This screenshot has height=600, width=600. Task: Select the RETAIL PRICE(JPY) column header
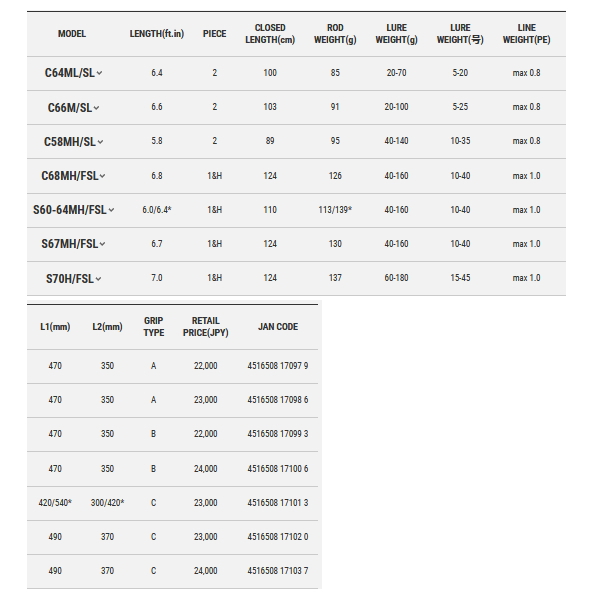click(x=205, y=327)
